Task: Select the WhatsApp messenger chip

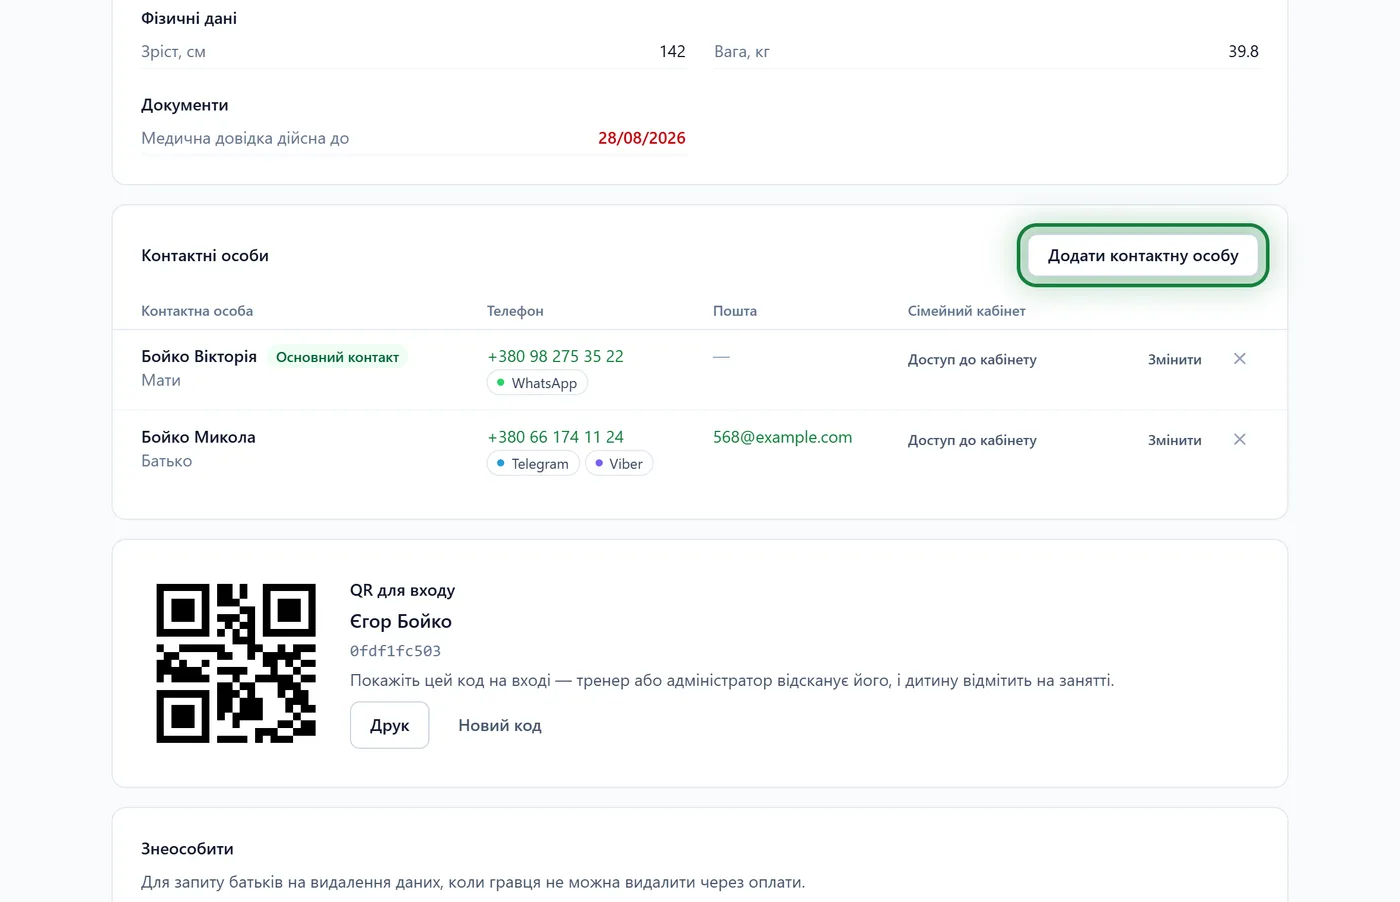Action: pyautogui.click(x=537, y=383)
